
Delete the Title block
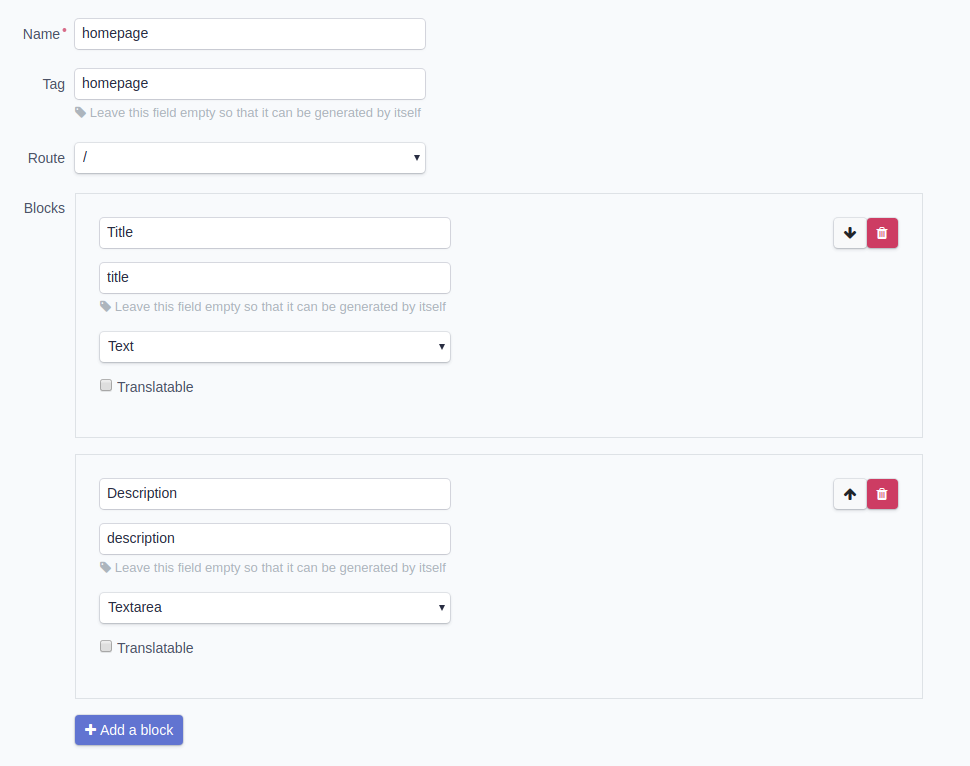(x=882, y=233)
